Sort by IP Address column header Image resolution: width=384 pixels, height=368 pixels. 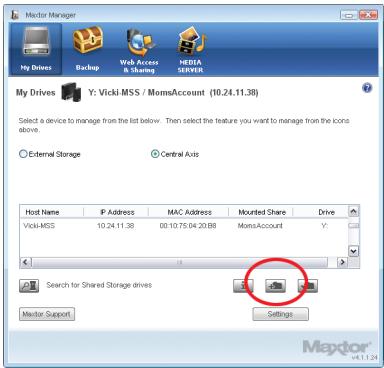point(116,212)
